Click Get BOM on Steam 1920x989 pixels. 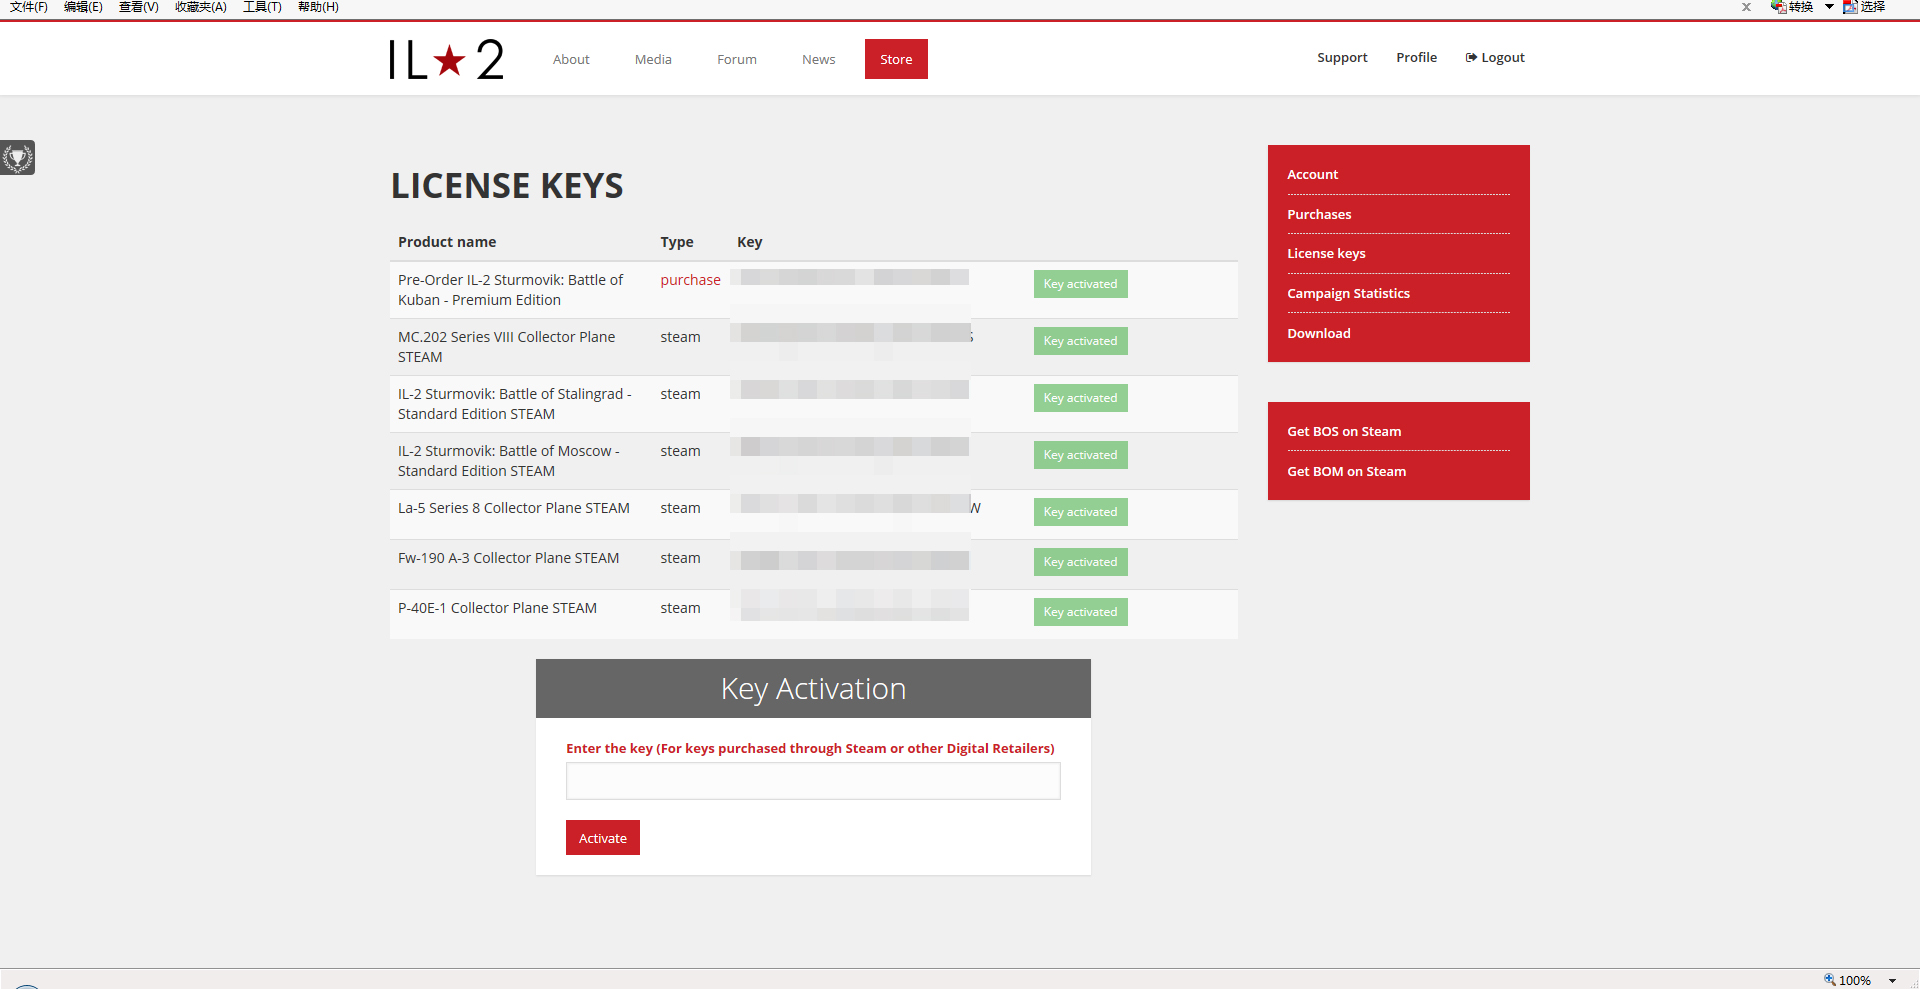(x=1346, y=471)
